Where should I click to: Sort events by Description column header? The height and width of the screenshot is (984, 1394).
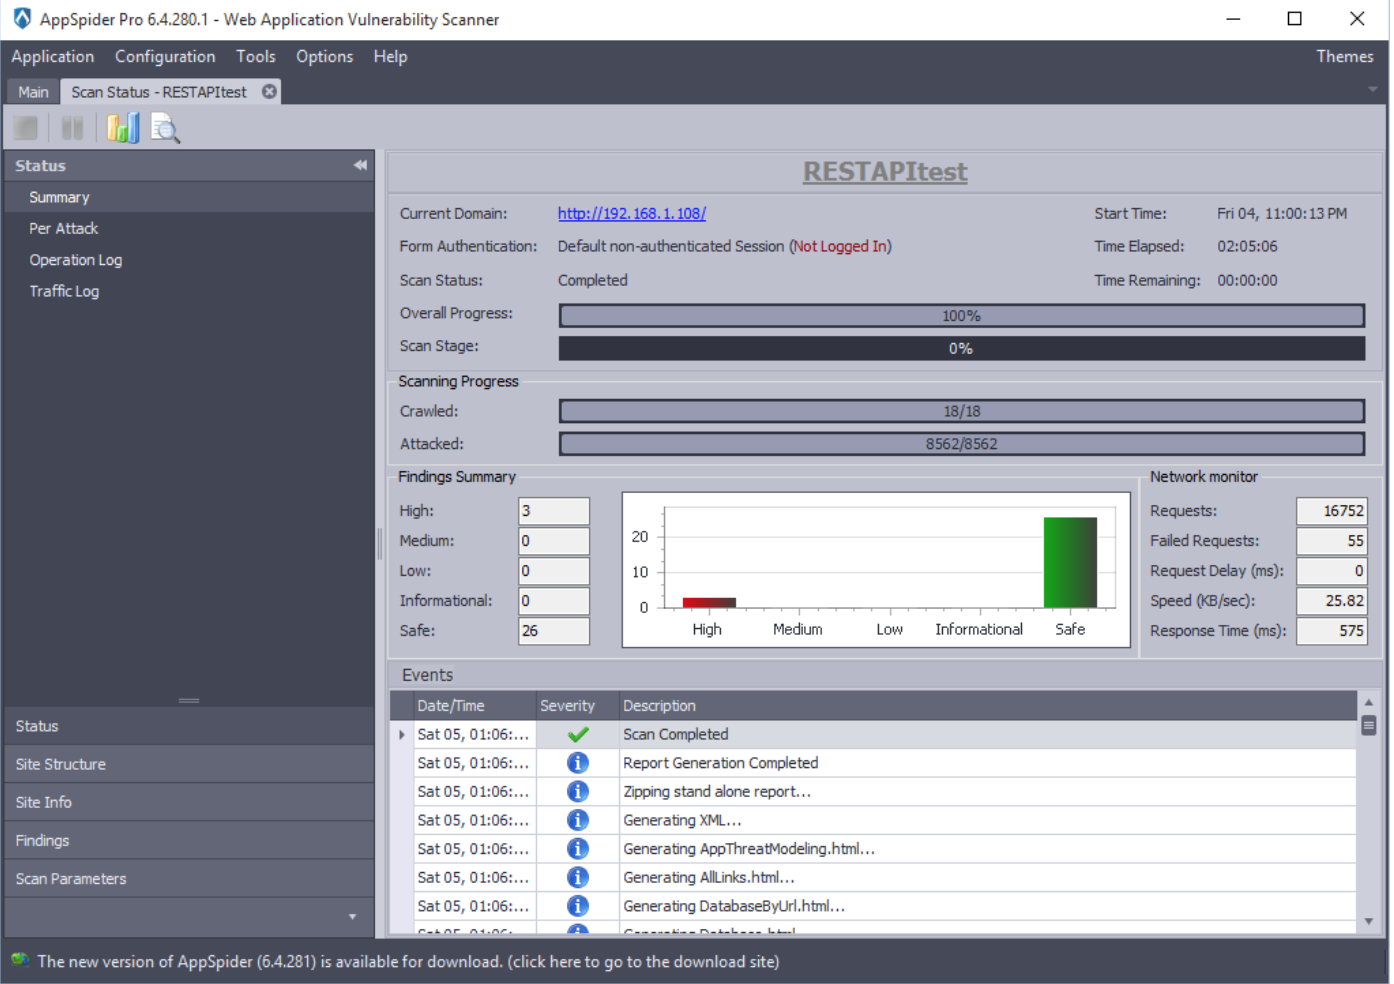pos(987,706)
